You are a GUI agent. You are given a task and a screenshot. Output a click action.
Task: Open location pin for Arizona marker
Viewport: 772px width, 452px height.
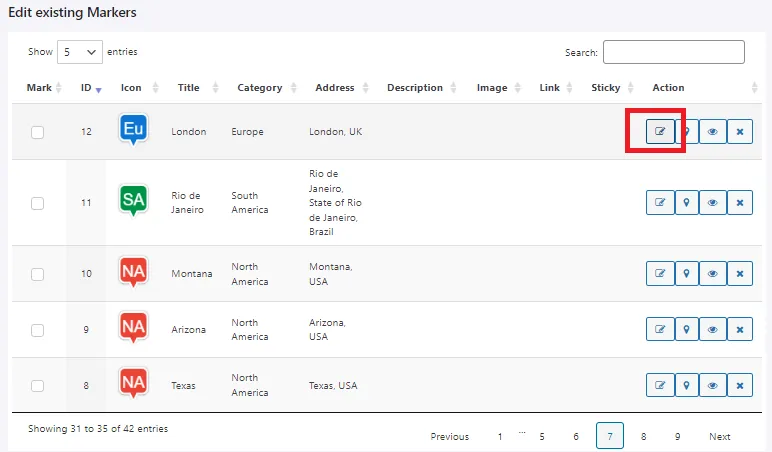pyautogui.click(x=686, y=329)
